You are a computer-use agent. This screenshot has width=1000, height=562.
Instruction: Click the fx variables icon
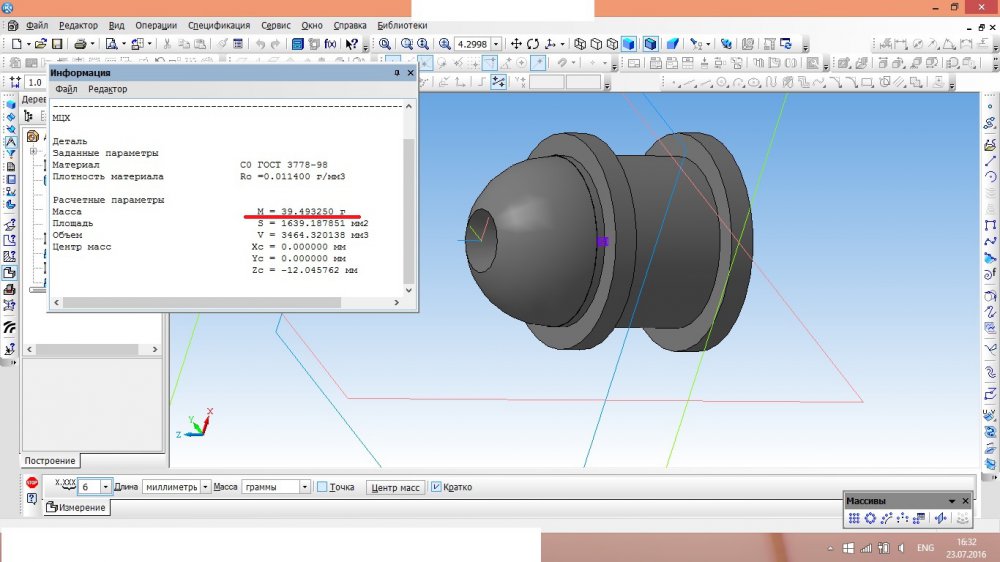click(x=329, y=44)
